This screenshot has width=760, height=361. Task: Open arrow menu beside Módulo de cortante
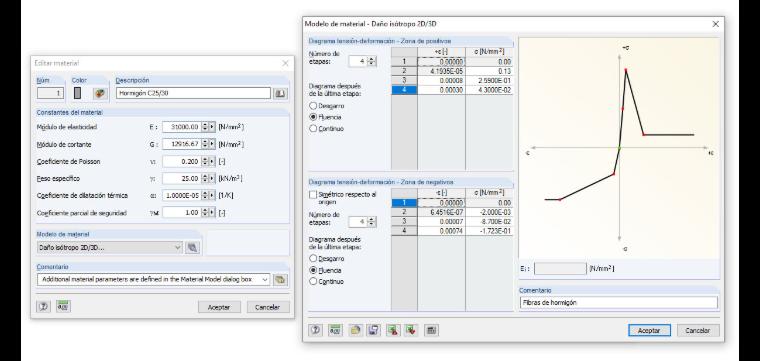[x=212, y=144]
